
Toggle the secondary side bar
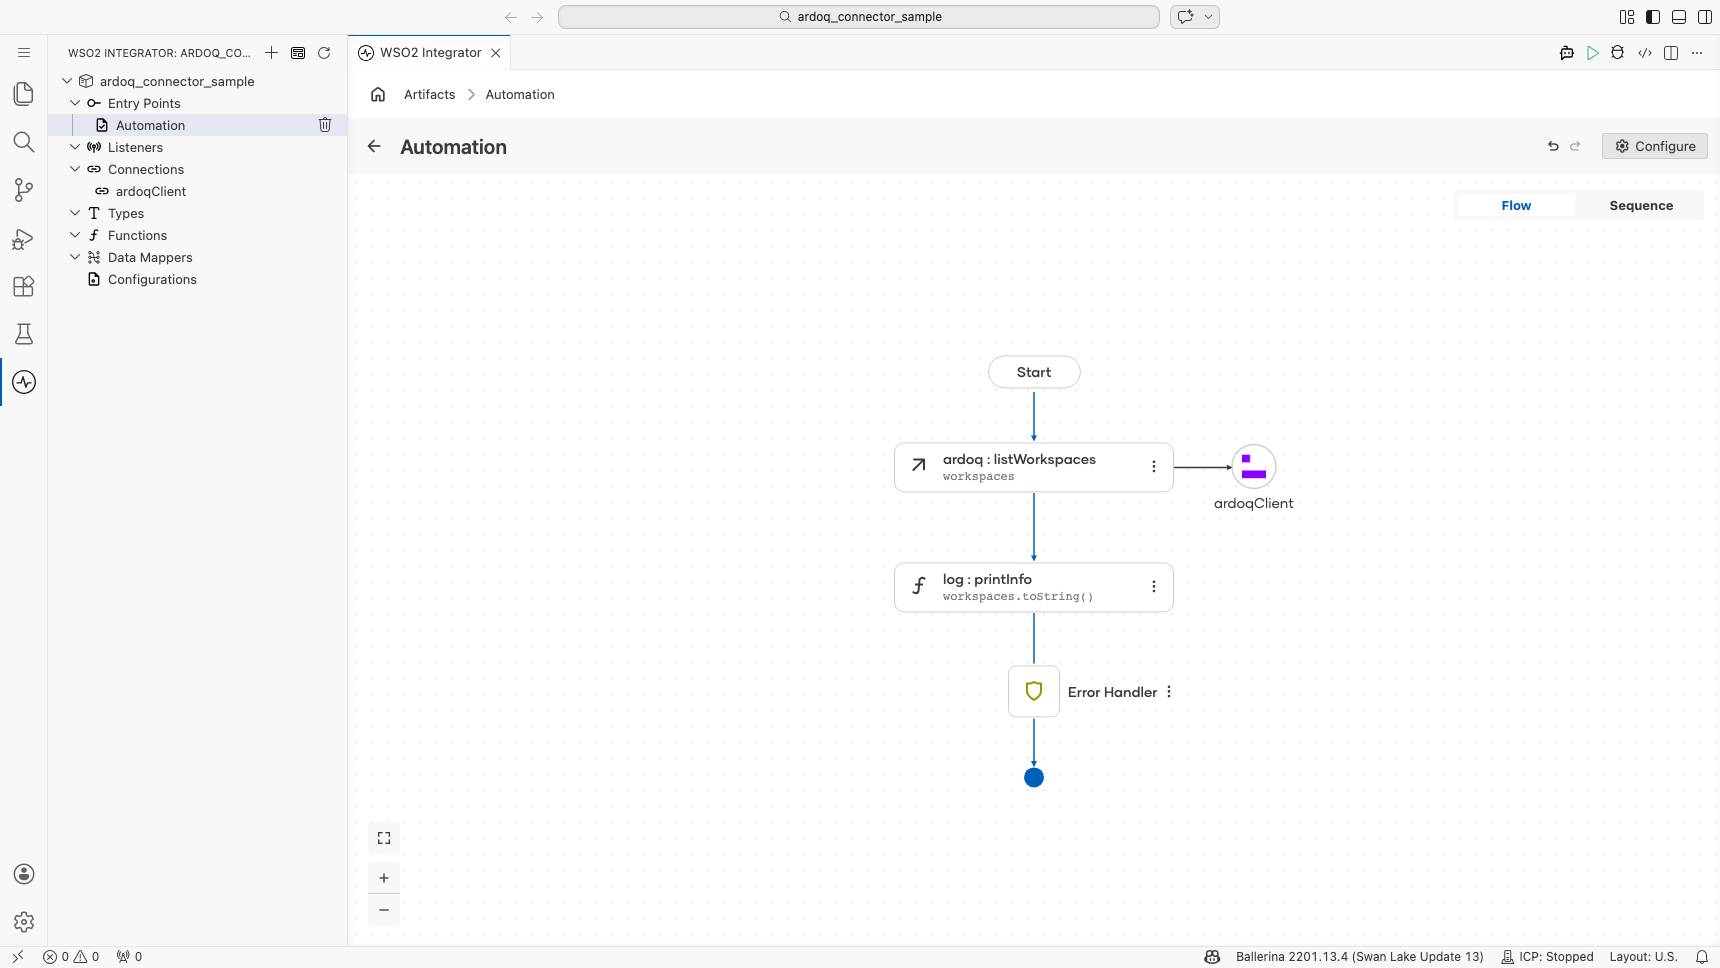coord(1705,17)
